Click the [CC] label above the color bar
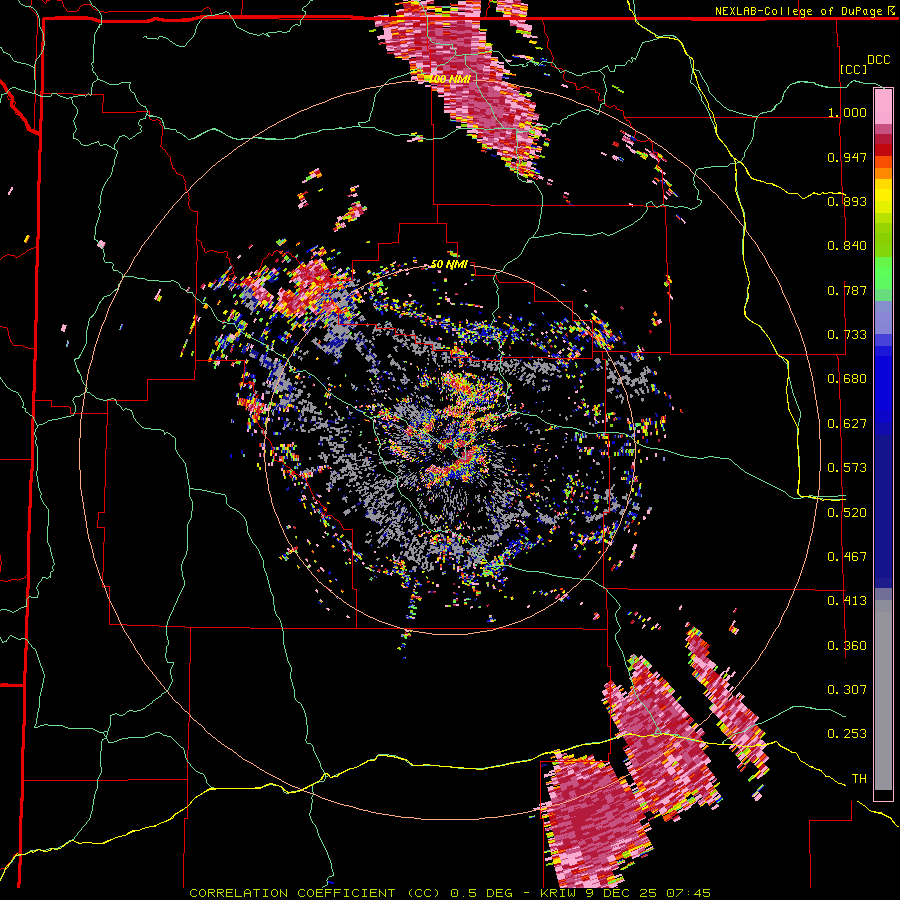The image size is (900, 900). click(853, 69)
